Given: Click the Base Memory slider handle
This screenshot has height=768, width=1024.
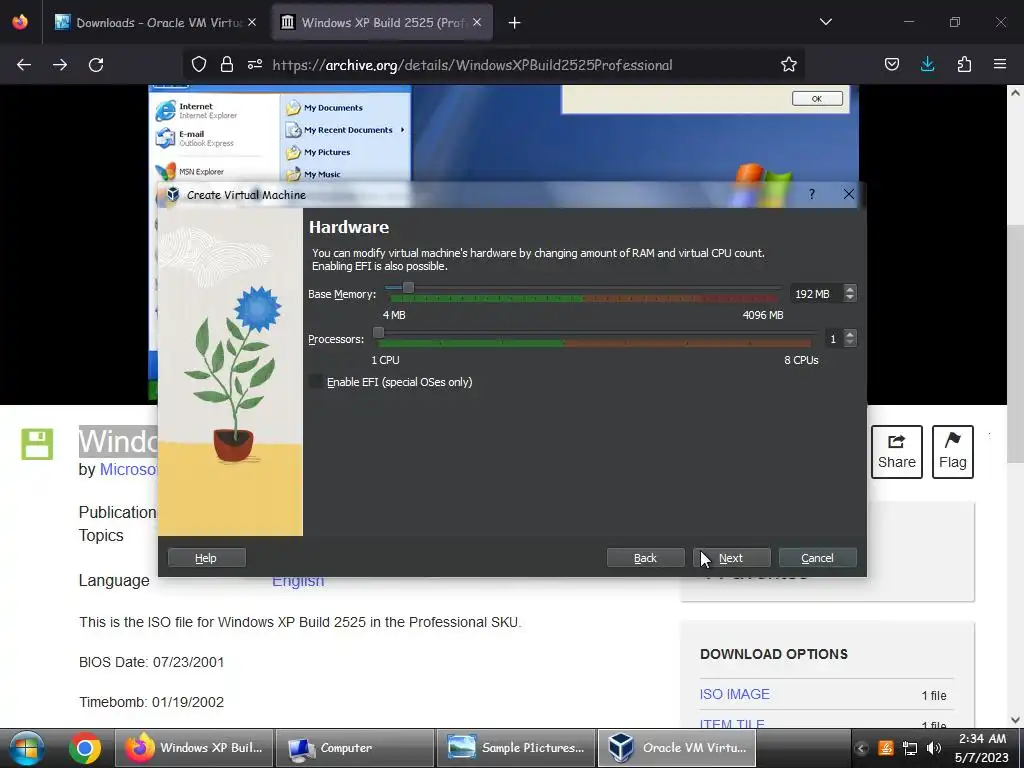Looking at the screenshot, I should point(408,287).
